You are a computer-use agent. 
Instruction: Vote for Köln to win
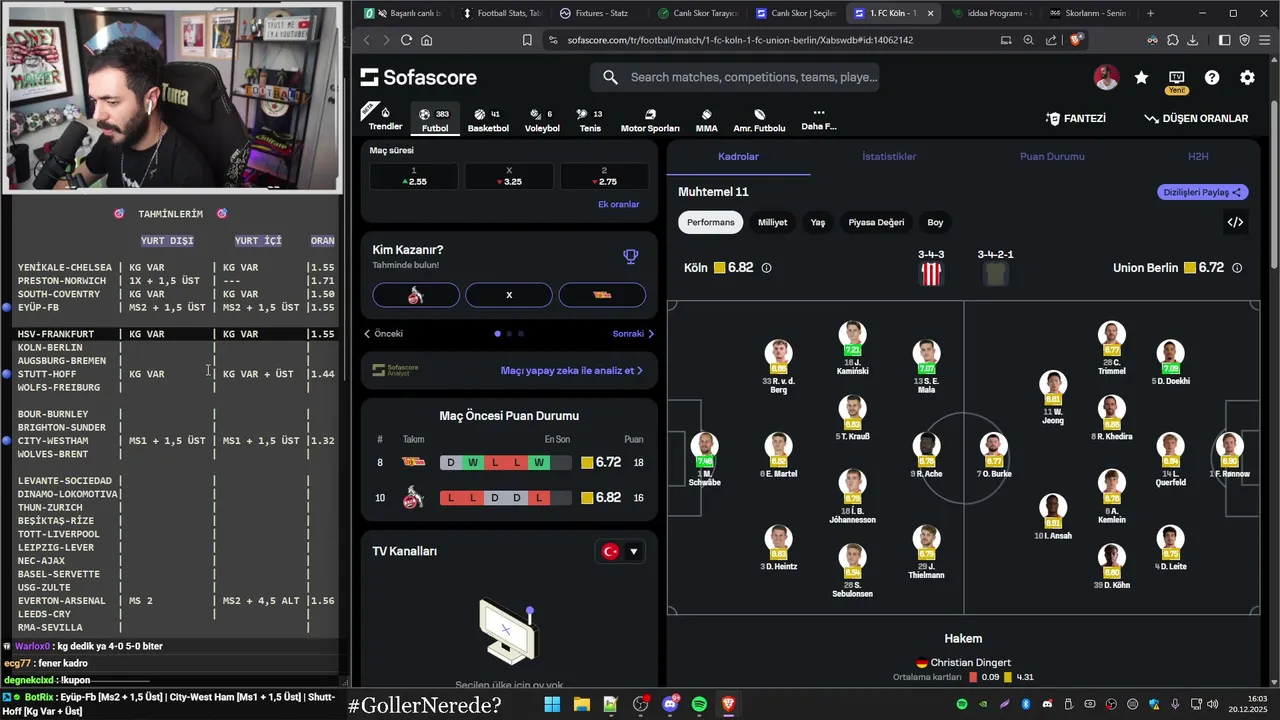click(416, 295)
